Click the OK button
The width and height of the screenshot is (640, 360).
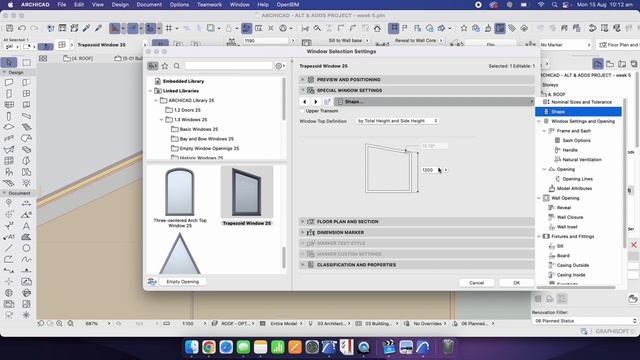click(x=516, y=283)
